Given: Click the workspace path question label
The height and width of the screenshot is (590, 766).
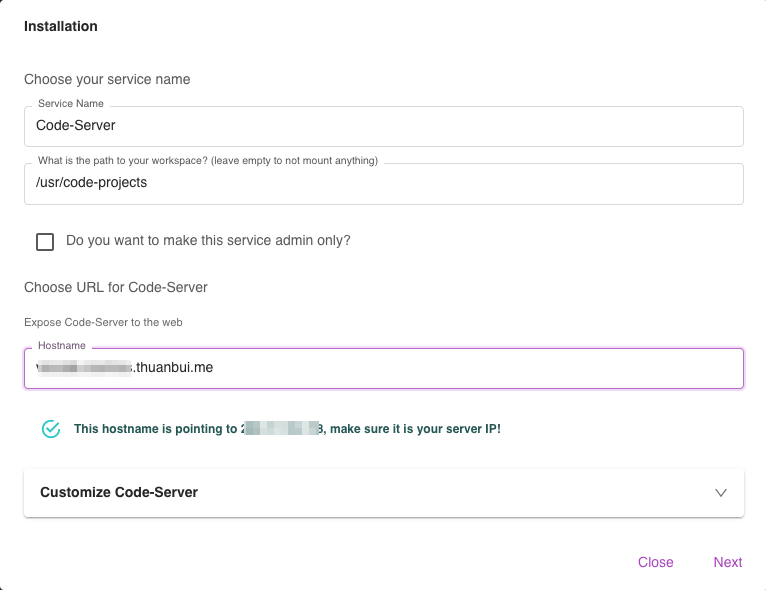Looking at the screenshot, I should tap(208, 161).
